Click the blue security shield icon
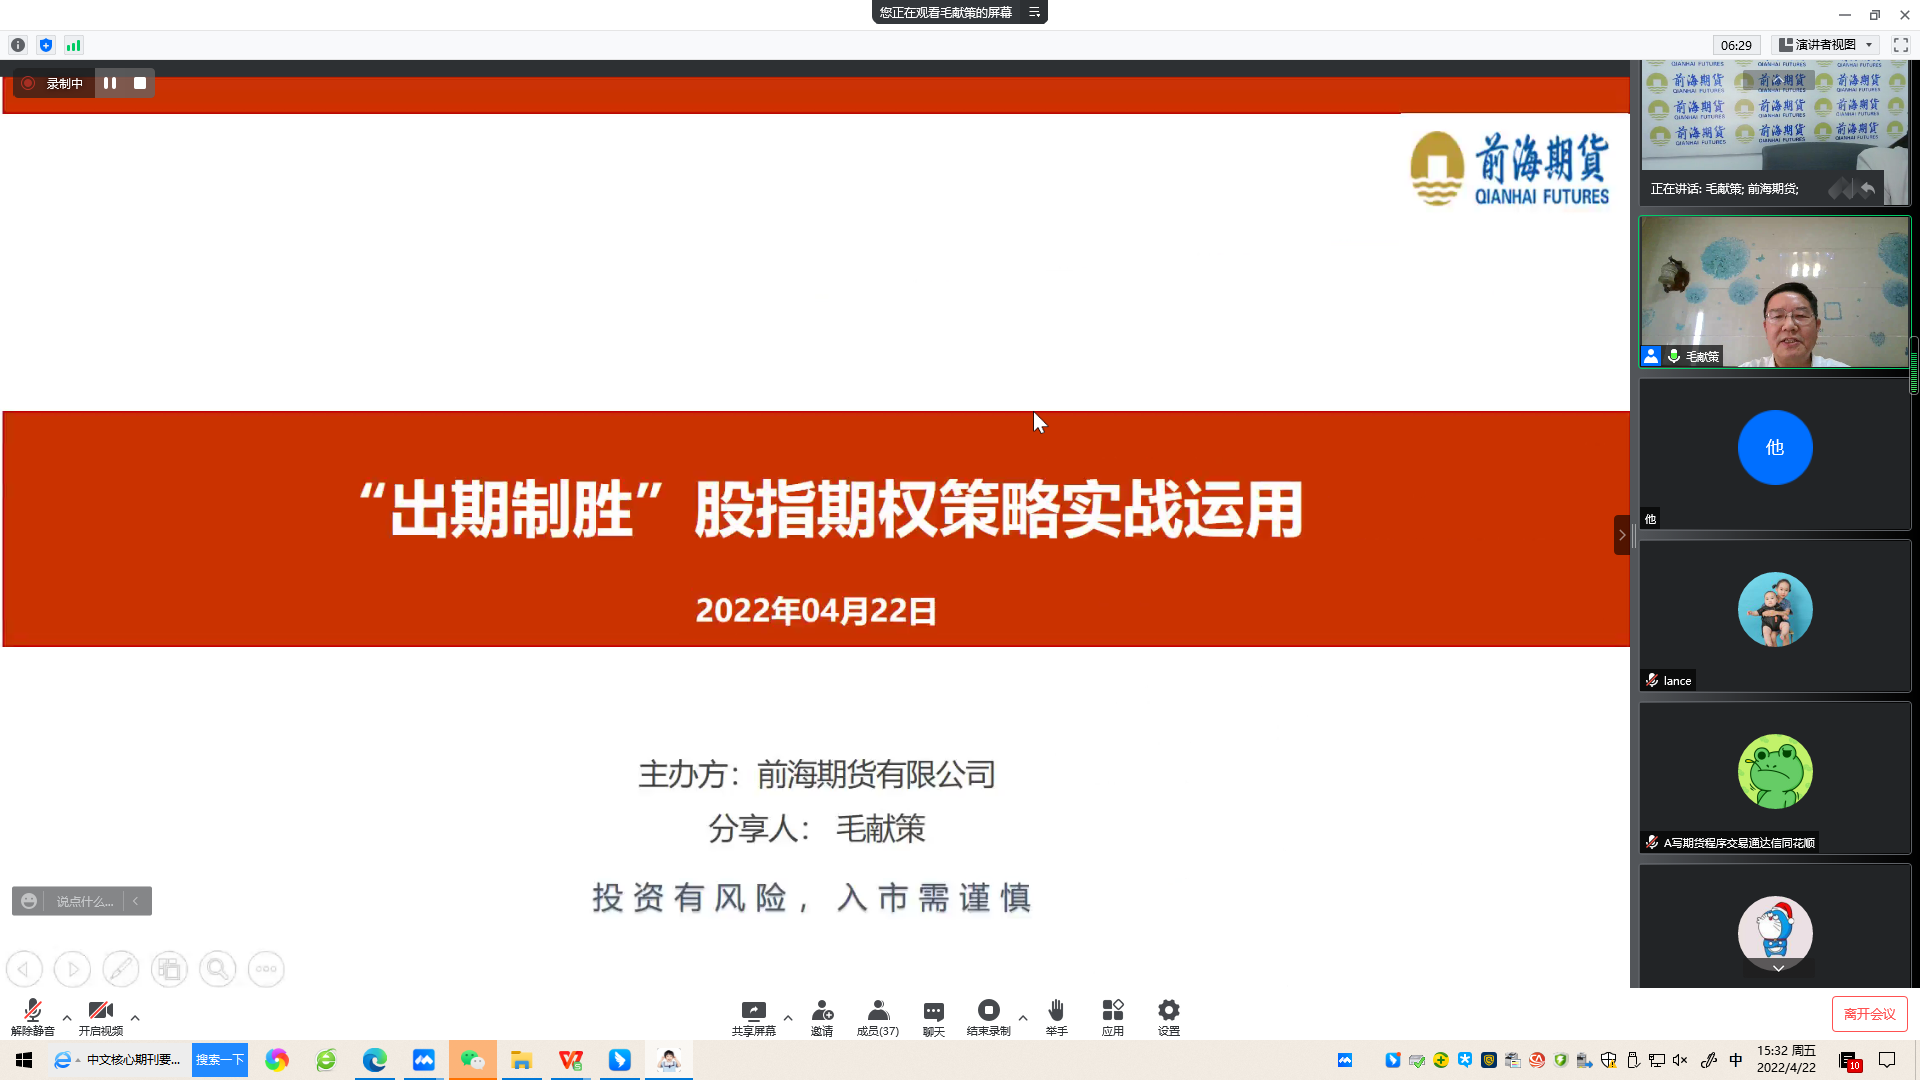Image resolution: width=1920 pixels, height=1080 pixels. point(46,45)
